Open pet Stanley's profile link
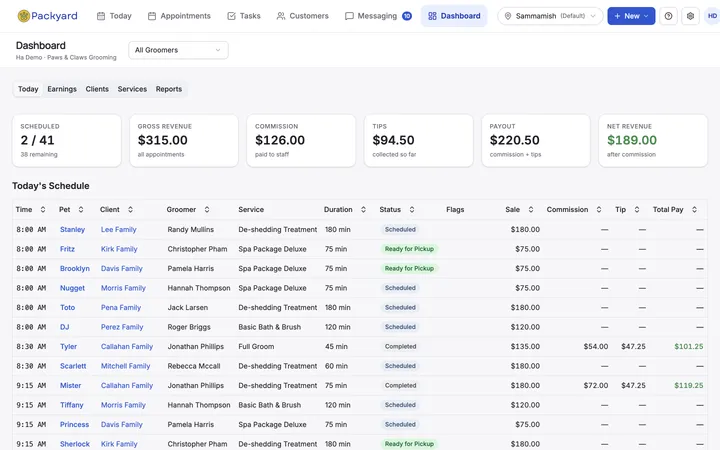 73,230
